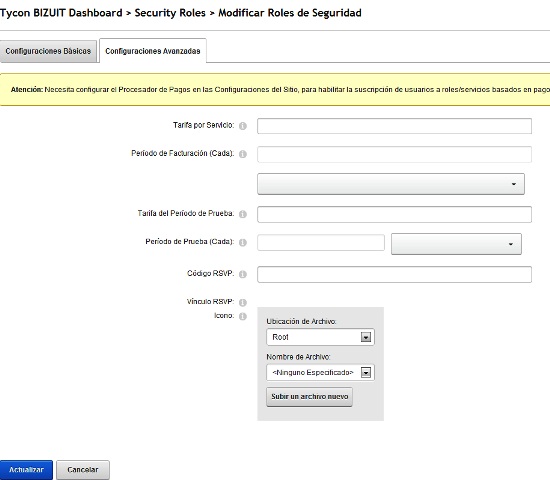This screenshot has height=480, width=550.
Task: Click info icon next to Período de Prueba (Cada)
Action: [243, 242]
